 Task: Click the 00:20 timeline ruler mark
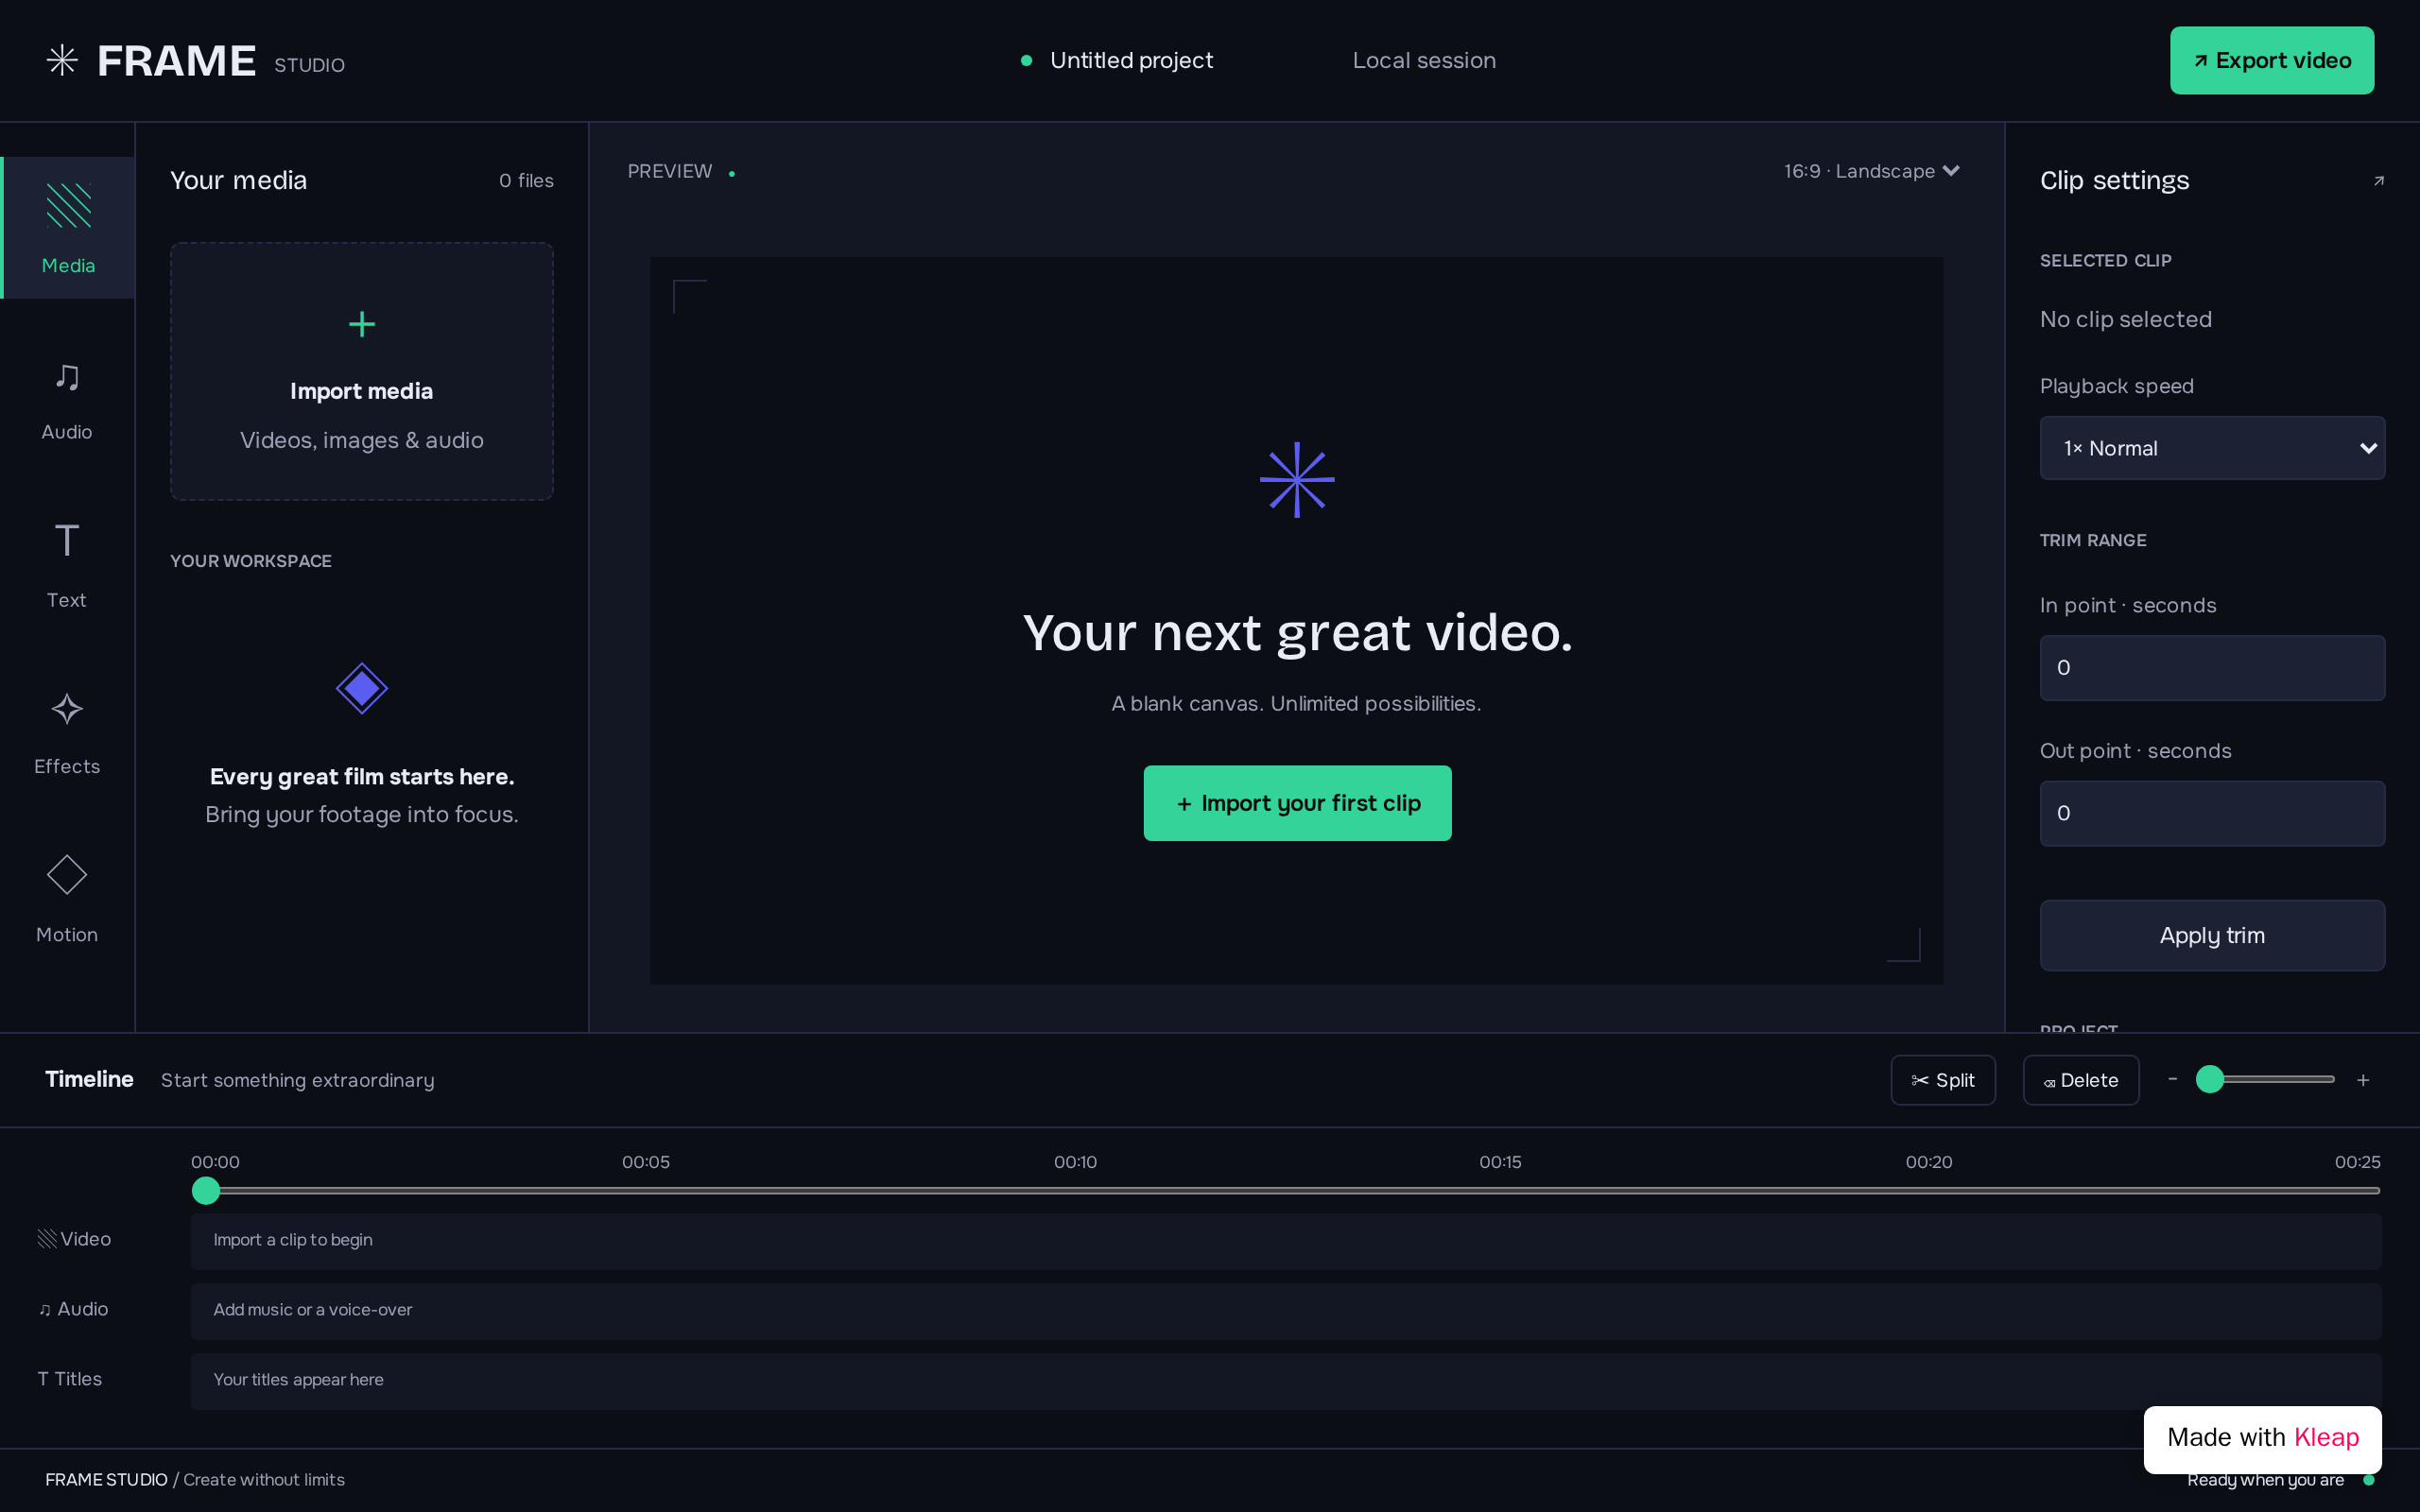tap(1929, 1162)
